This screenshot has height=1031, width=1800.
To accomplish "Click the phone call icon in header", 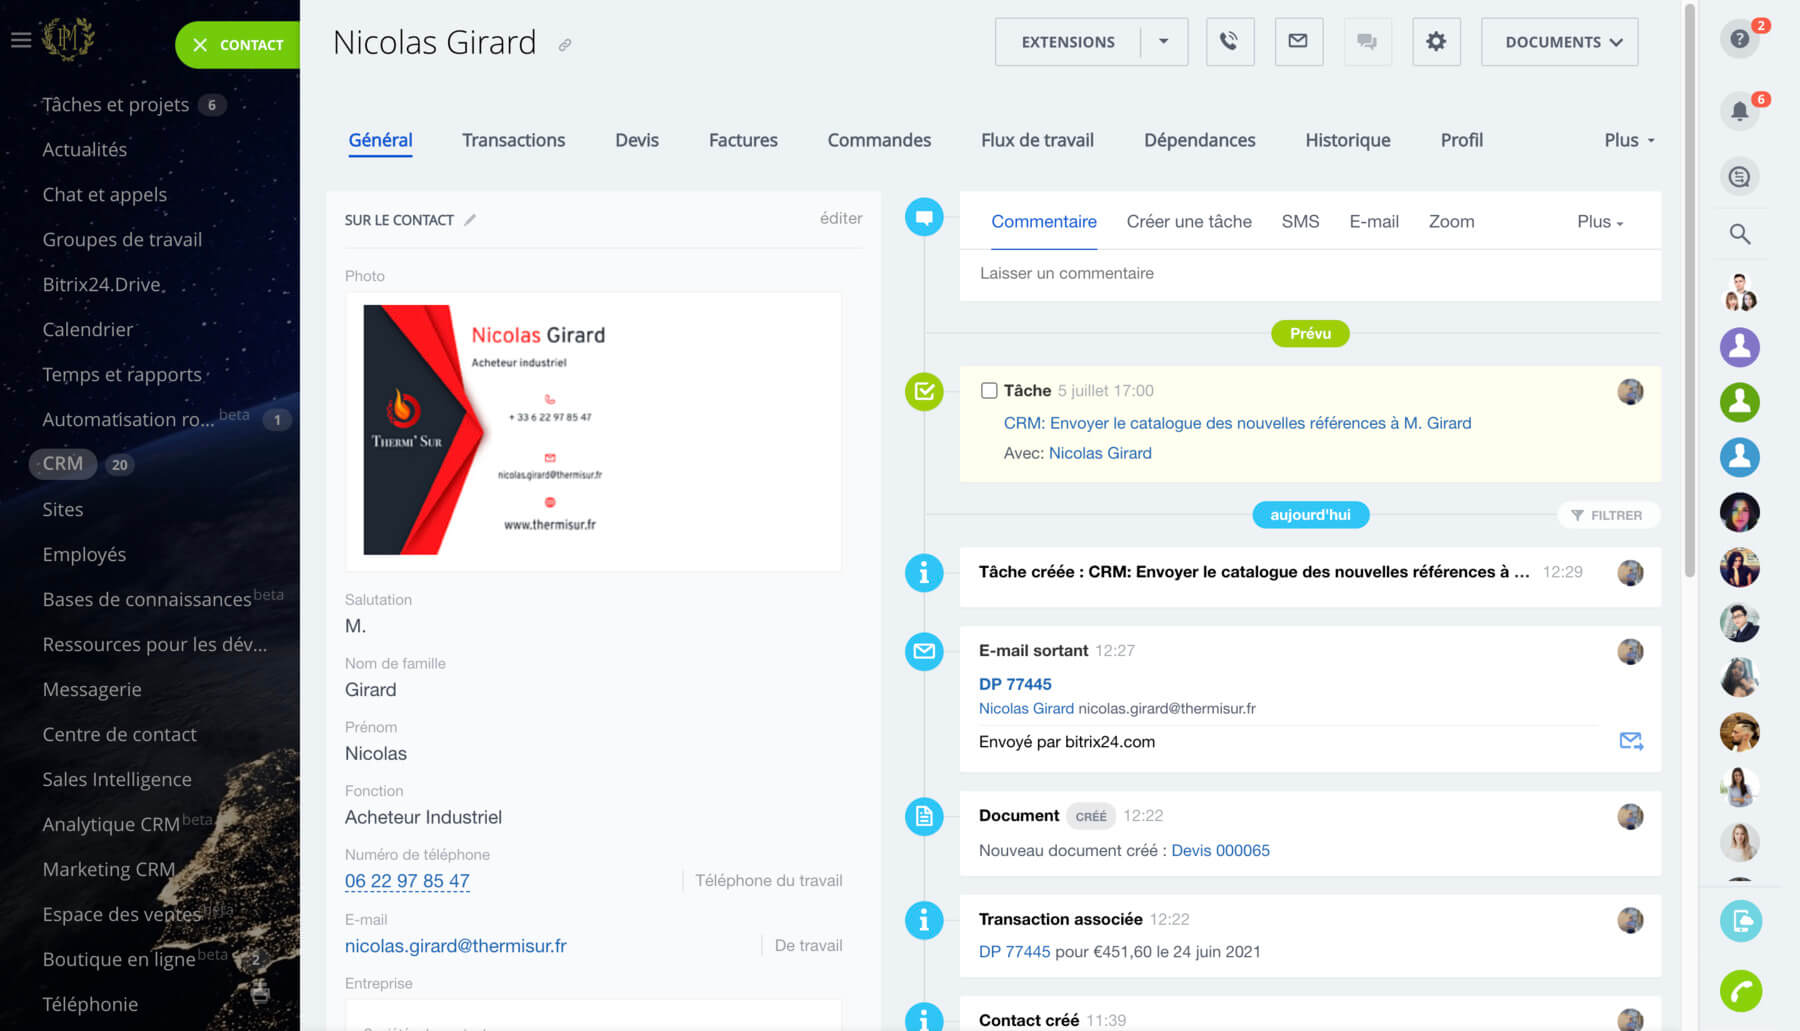I will 1229,42.
